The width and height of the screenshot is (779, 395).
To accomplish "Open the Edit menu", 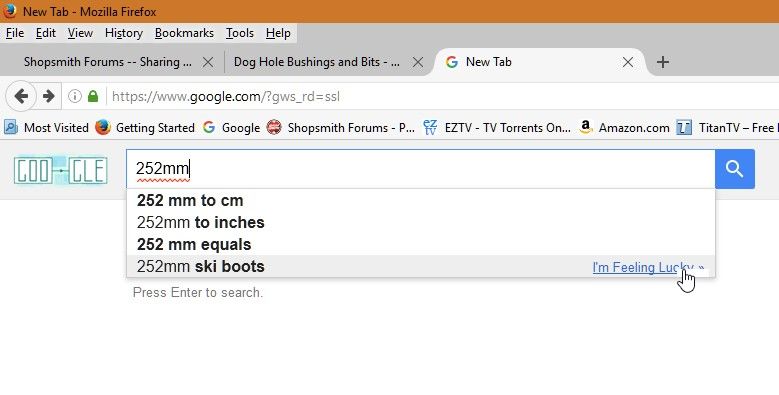I will (x=46, y=33).
